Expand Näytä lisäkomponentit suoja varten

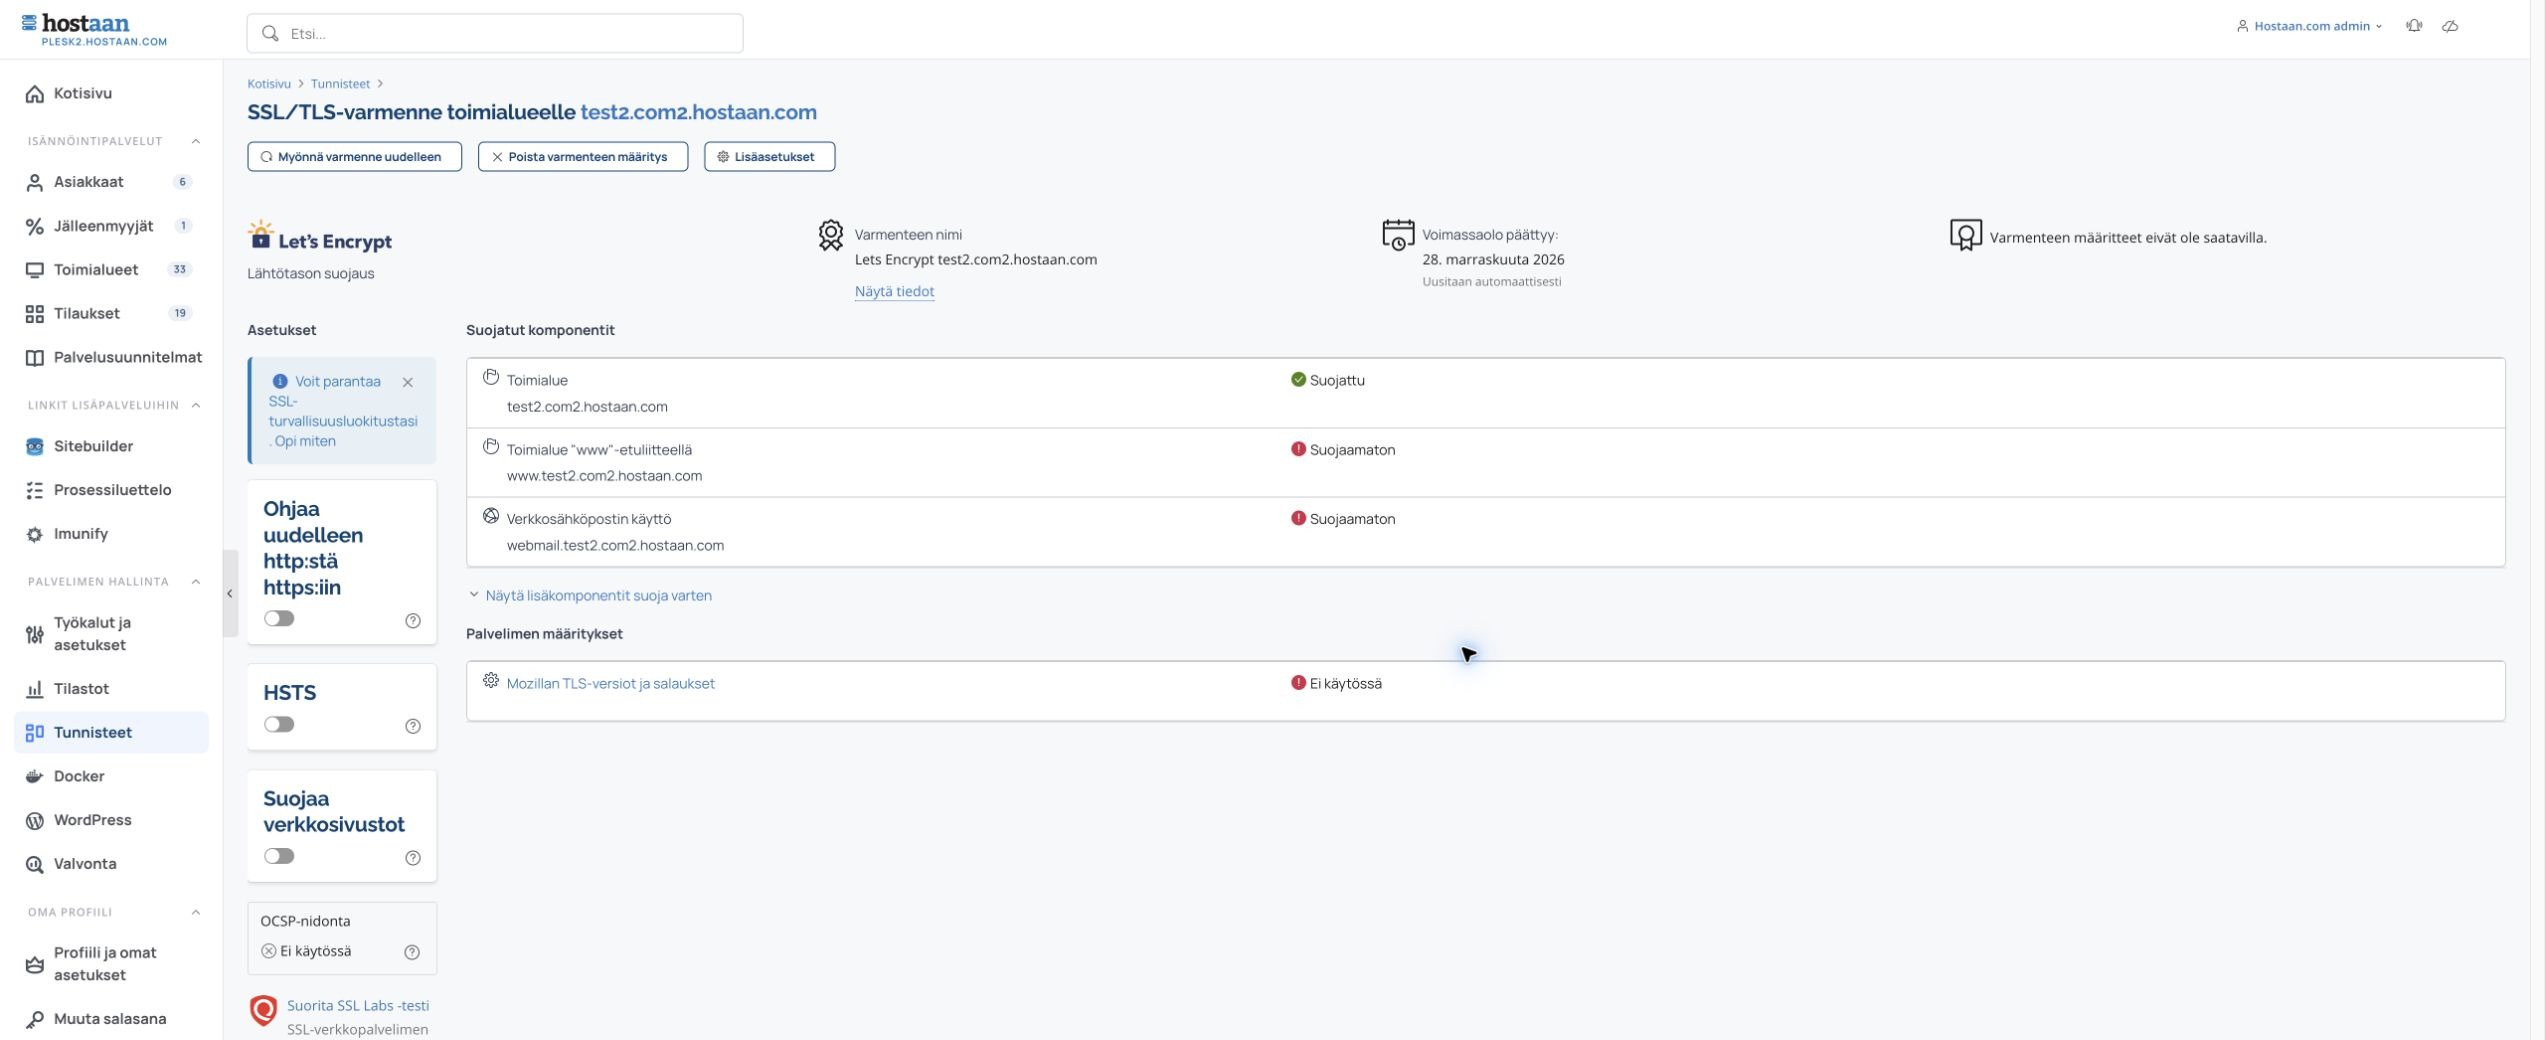[590, 595]
